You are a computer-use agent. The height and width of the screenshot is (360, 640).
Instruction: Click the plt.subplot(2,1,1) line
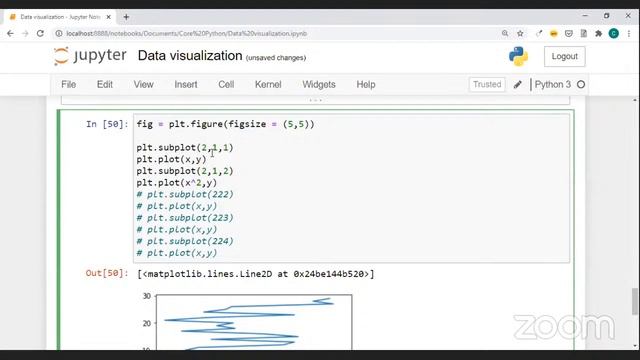pyautogui.click(x=184, y=147)
